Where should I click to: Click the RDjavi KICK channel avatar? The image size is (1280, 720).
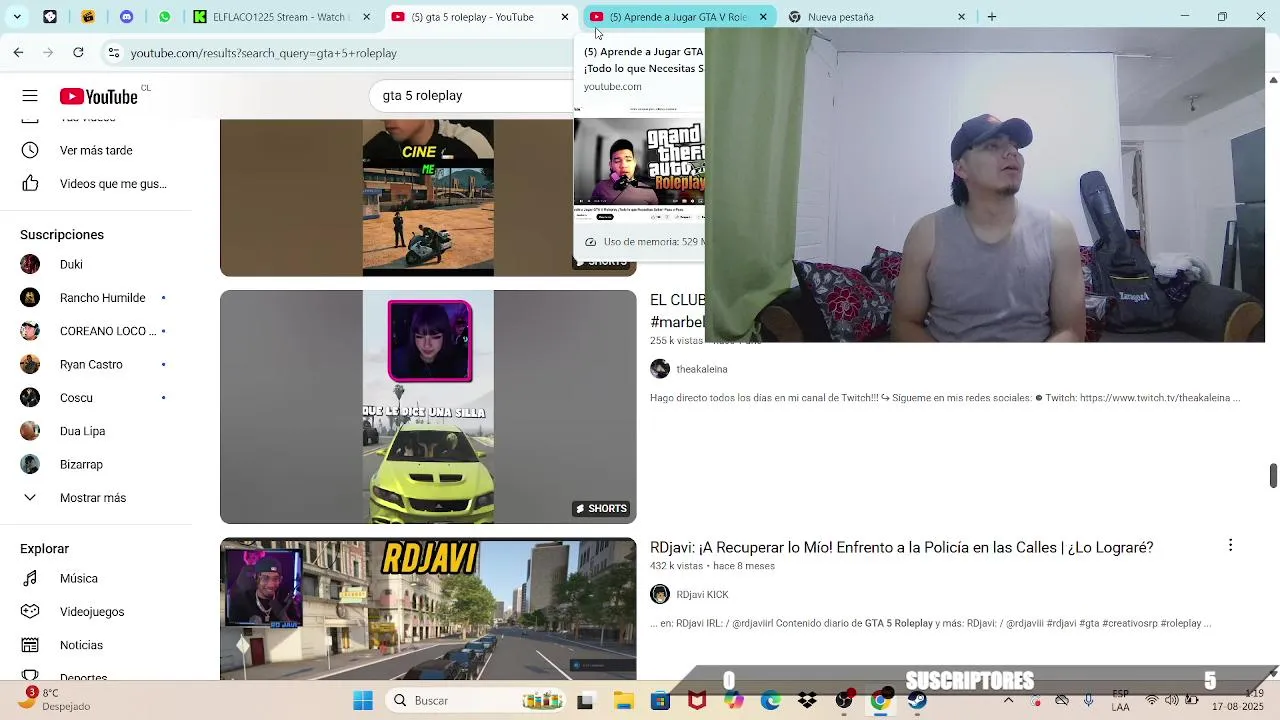pos(660,595)
